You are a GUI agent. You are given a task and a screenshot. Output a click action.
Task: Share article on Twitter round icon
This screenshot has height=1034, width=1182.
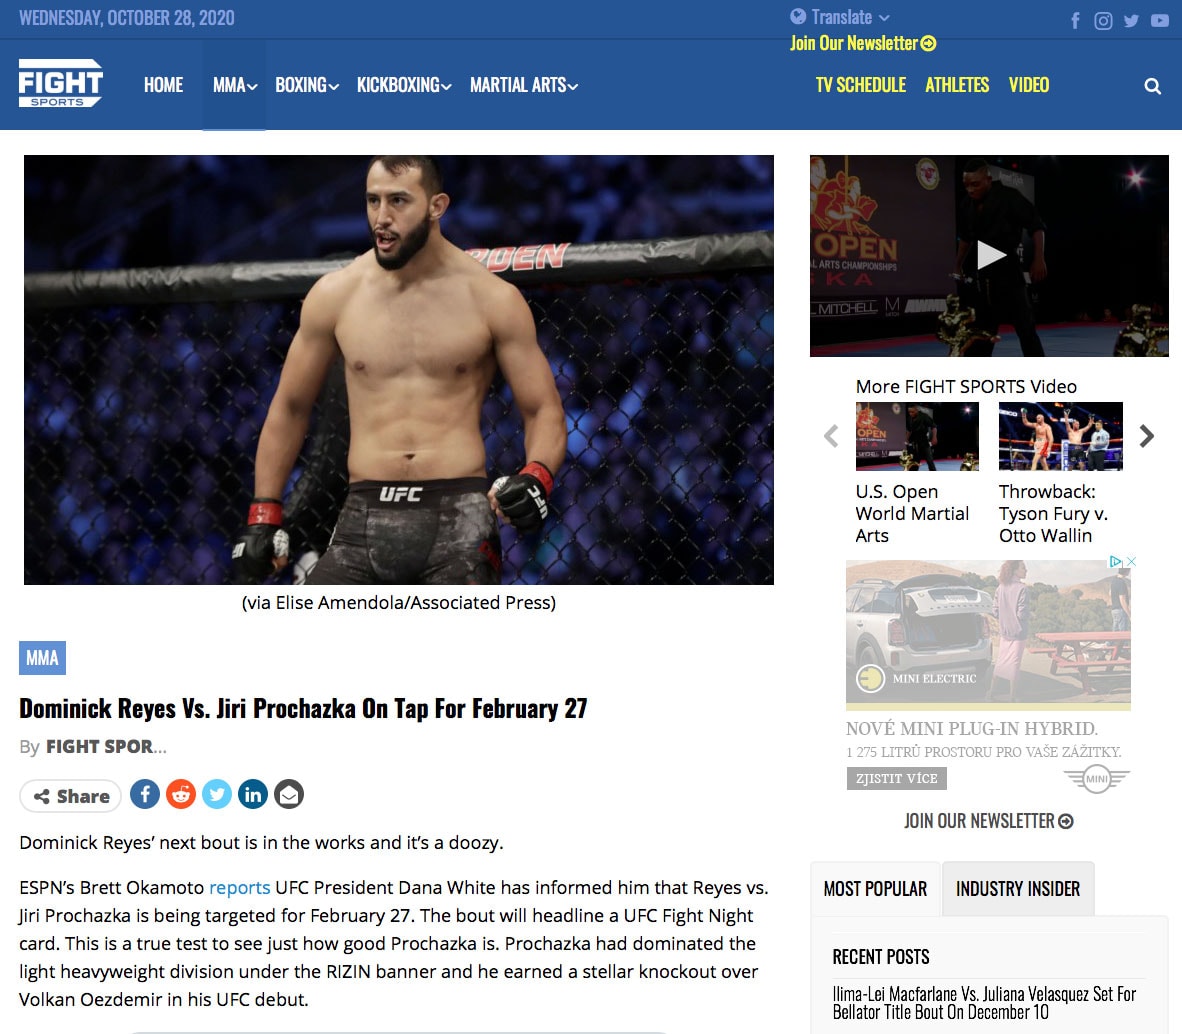pyautogui.click(x=217, y=794)
